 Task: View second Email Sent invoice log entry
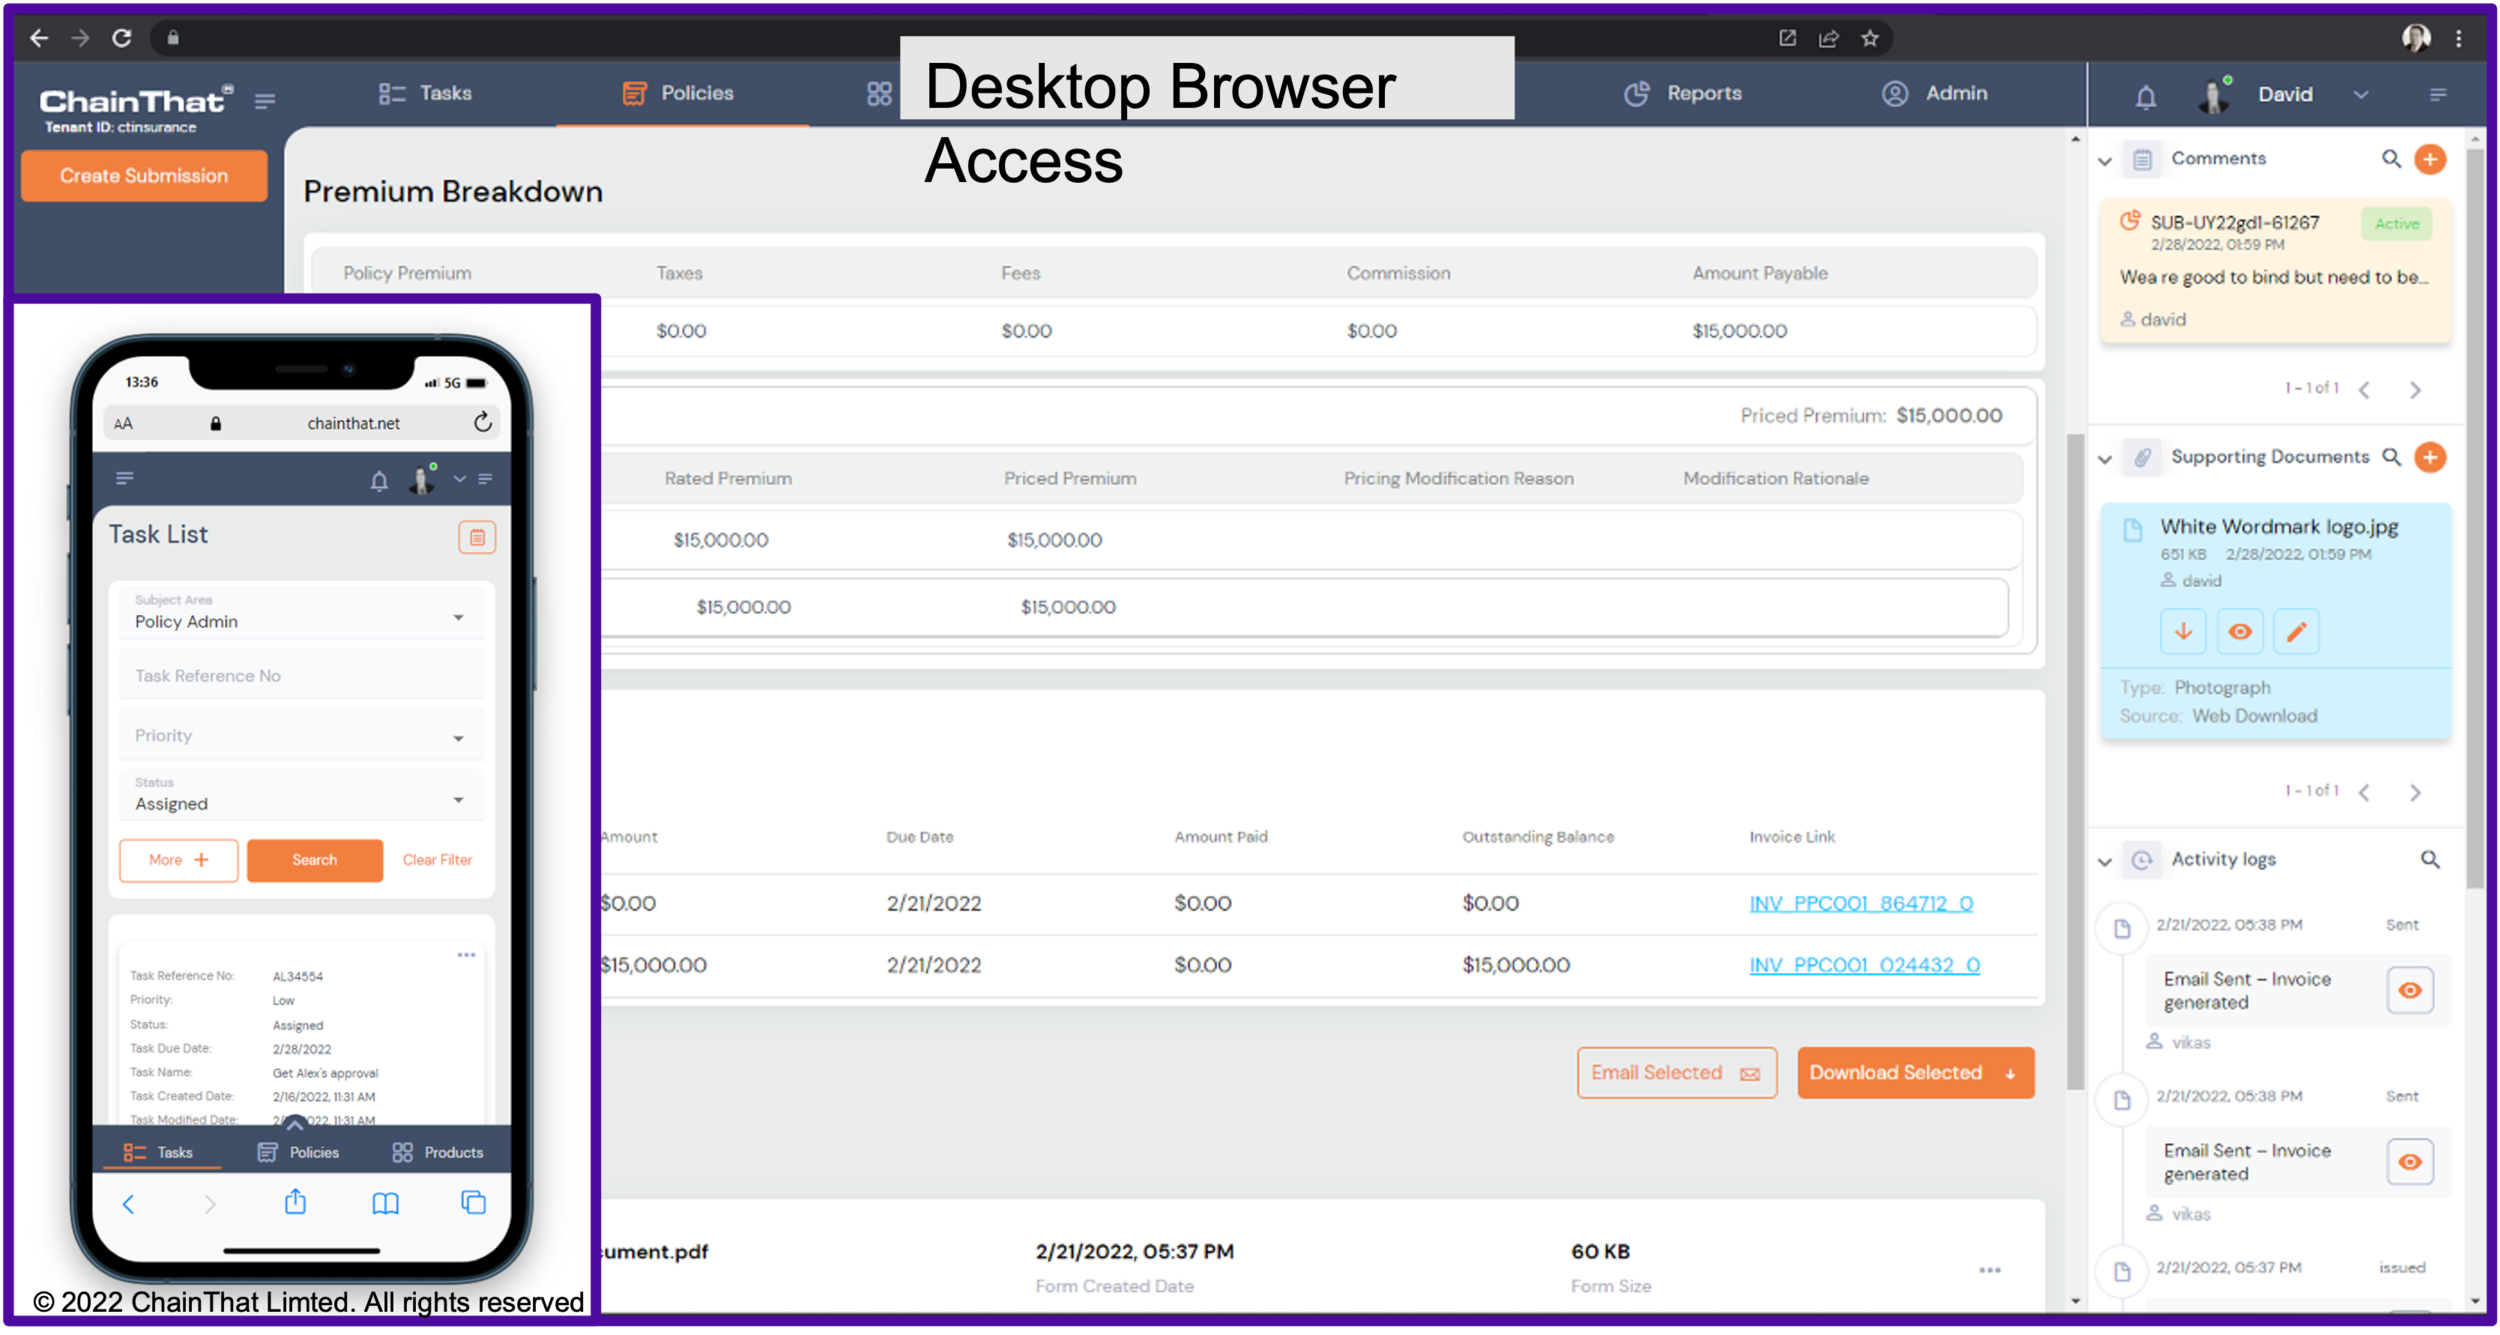point(2410,1162)
